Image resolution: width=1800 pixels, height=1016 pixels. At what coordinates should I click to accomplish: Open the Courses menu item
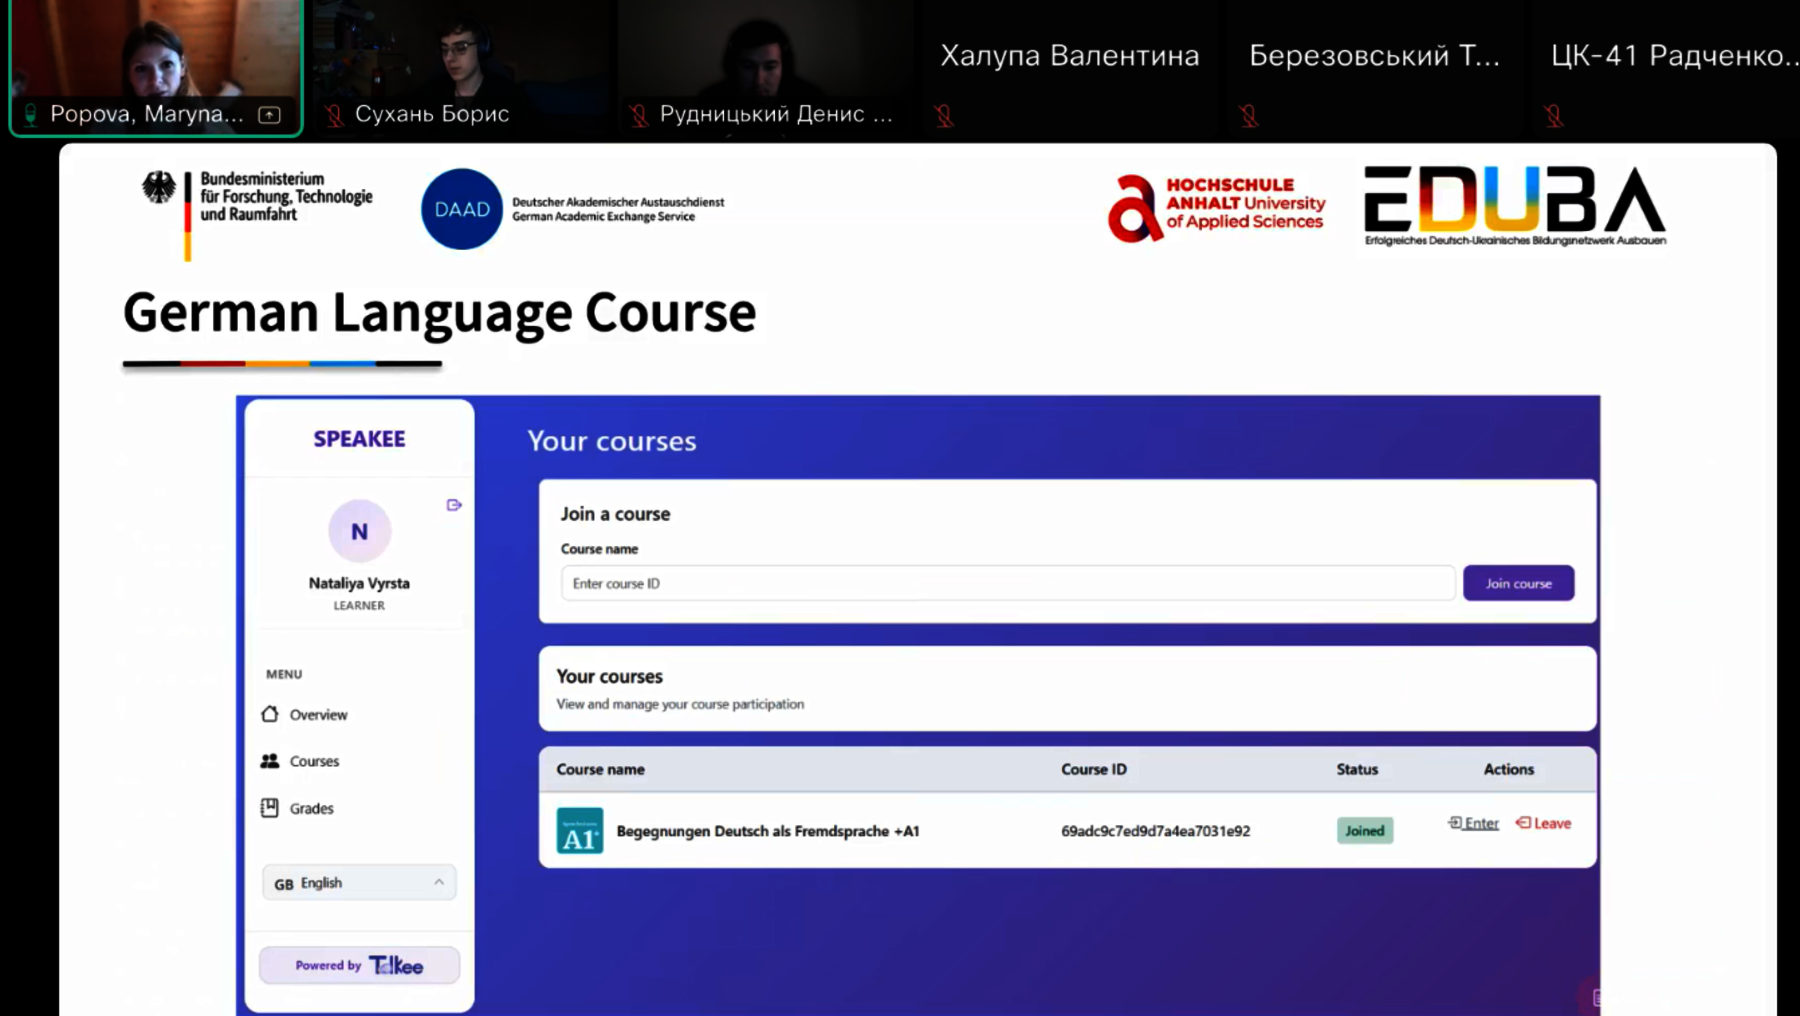coord(301,761)
